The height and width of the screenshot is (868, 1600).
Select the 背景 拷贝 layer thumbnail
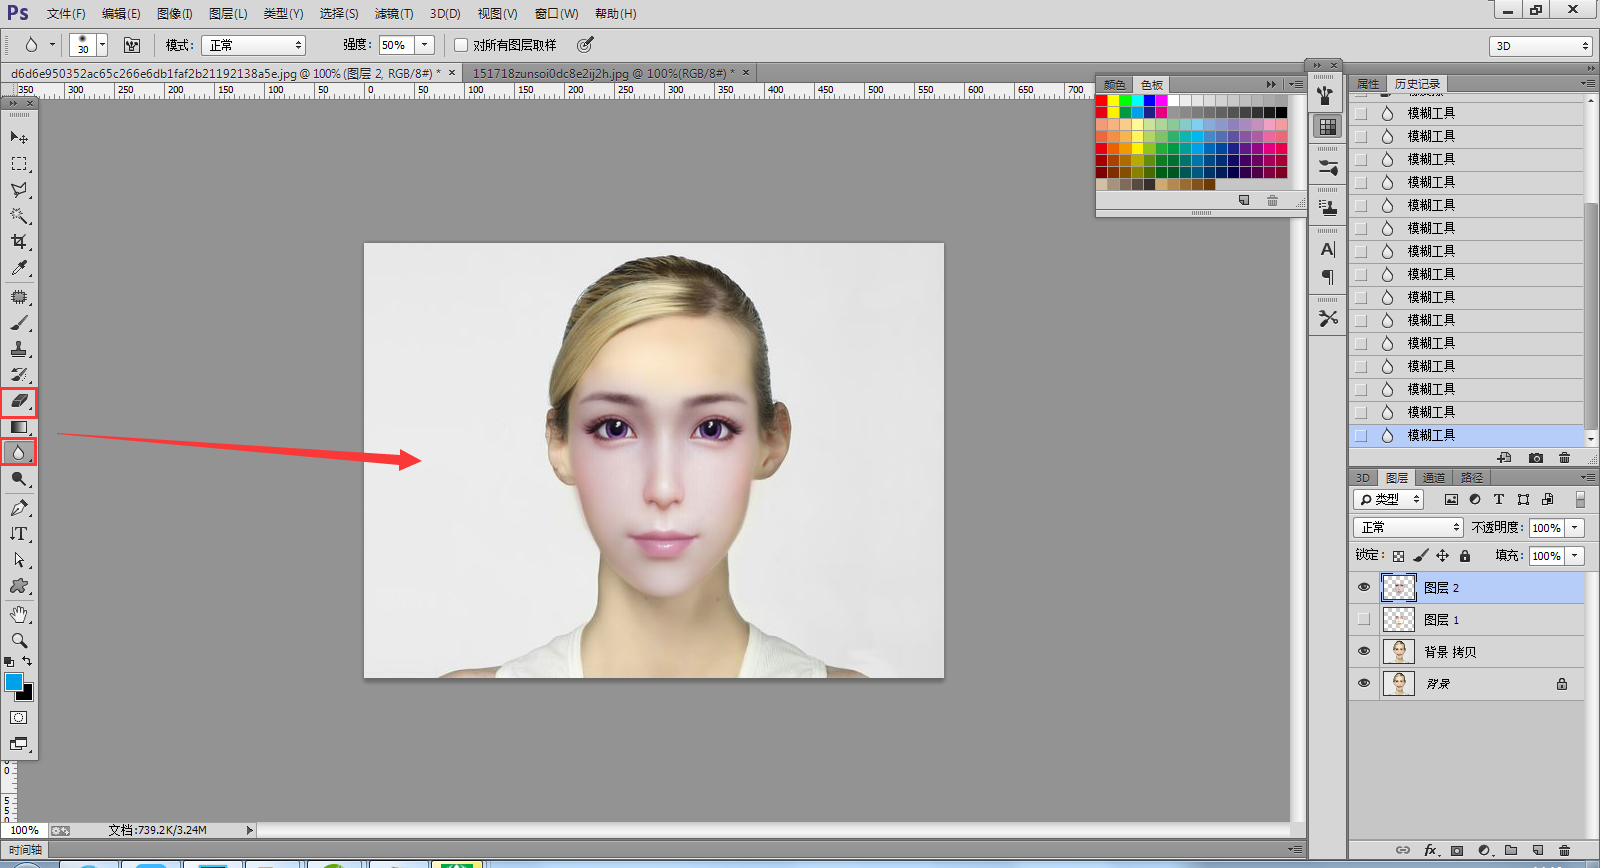tap(1398, 652)
